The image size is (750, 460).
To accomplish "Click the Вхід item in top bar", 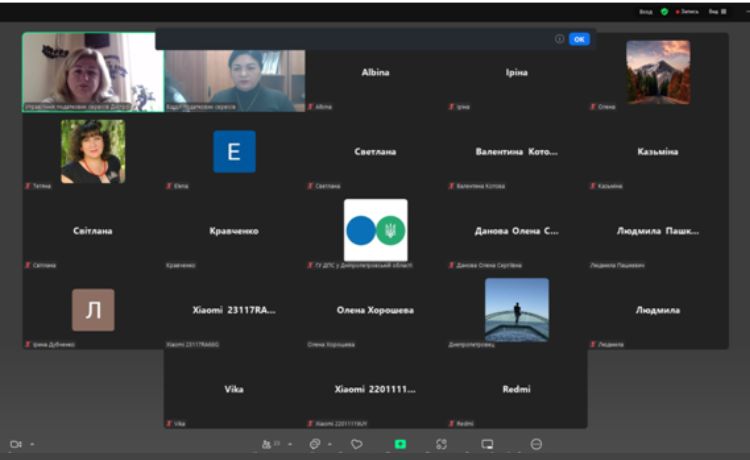I will (x=646, y=12).
